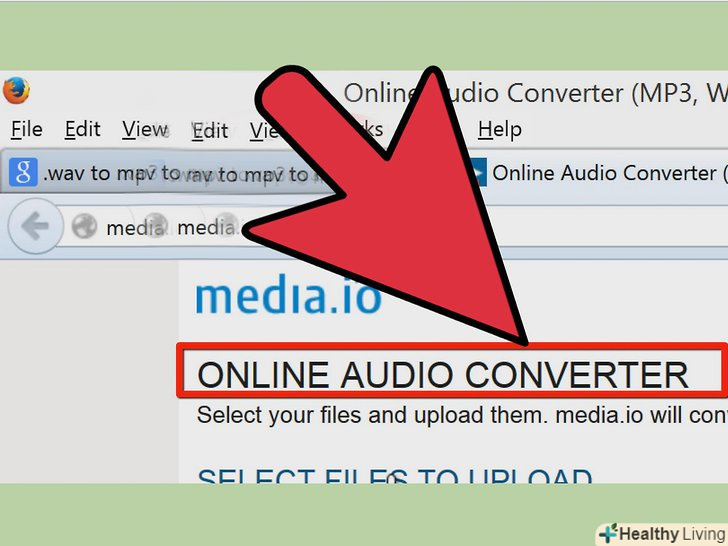728x546 pixels.
Task: Click the globe site identity icon
Action: click(x=84, y=227)
